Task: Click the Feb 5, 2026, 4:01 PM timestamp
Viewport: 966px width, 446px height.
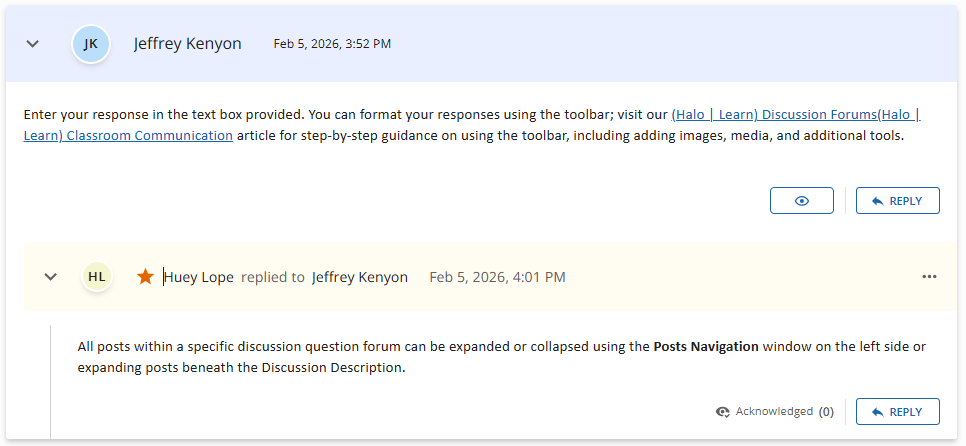Action: point(497,277)
